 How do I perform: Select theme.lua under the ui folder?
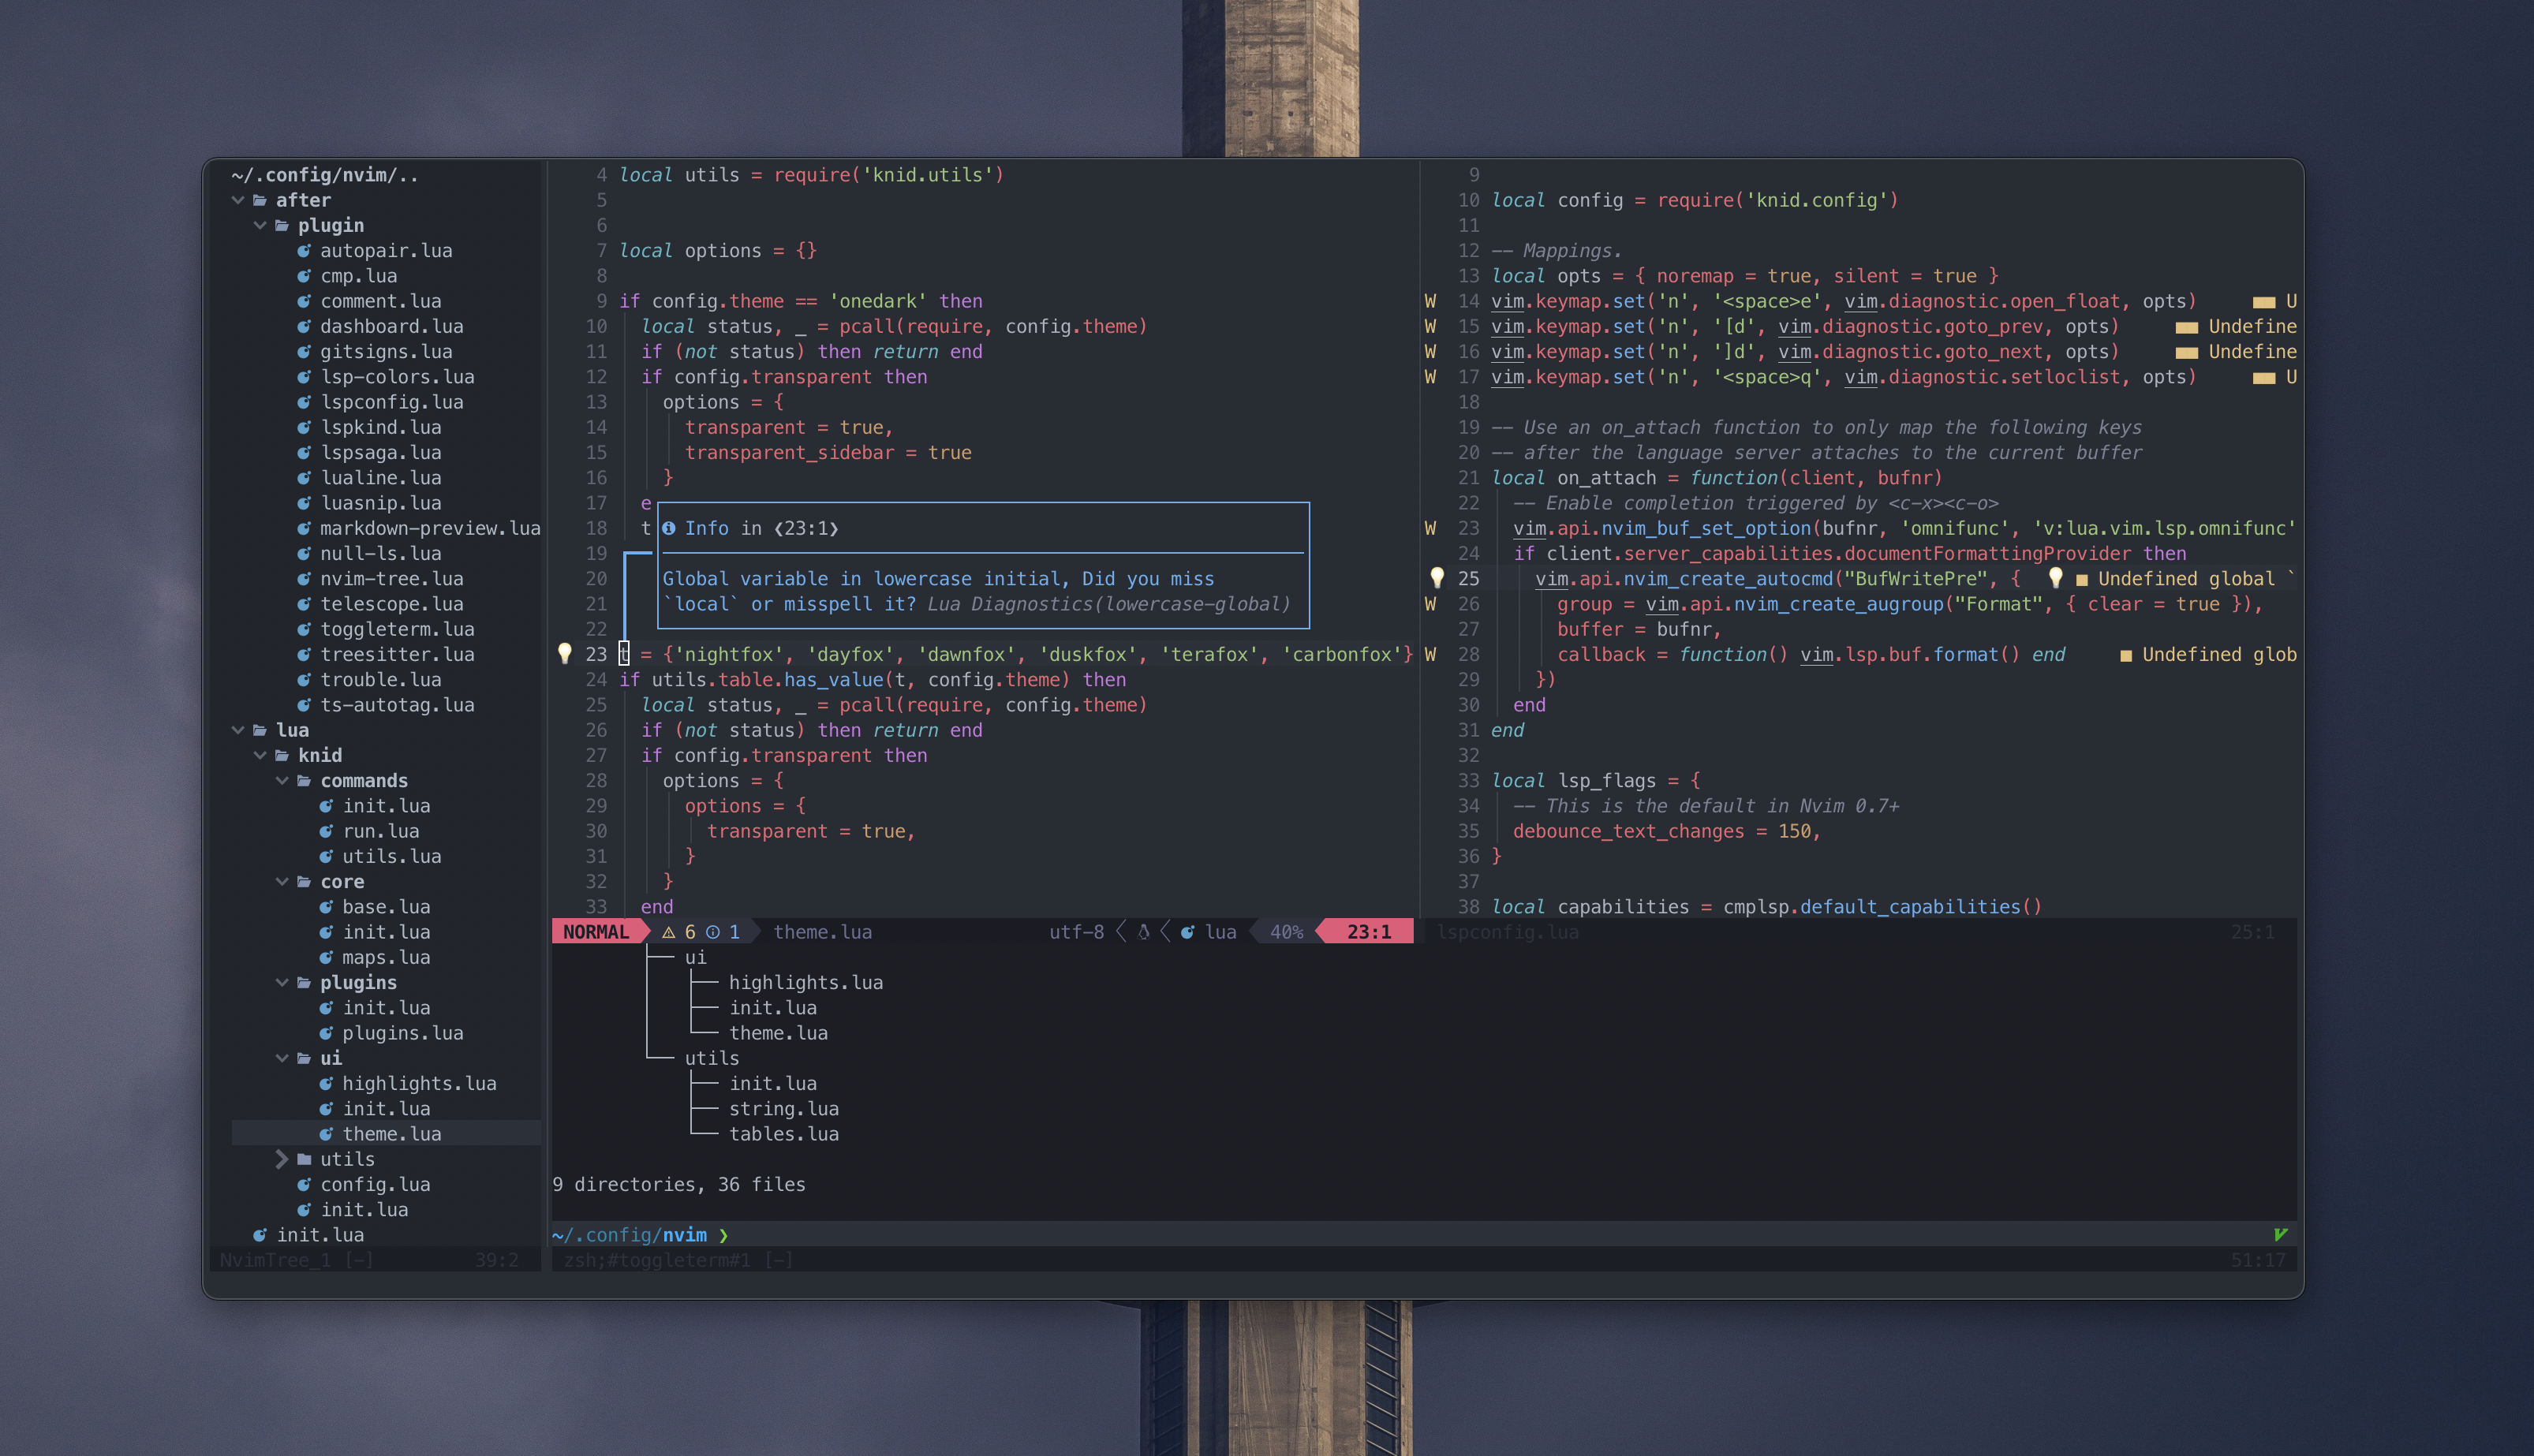pyautogui.click(x=391, y=1134)
